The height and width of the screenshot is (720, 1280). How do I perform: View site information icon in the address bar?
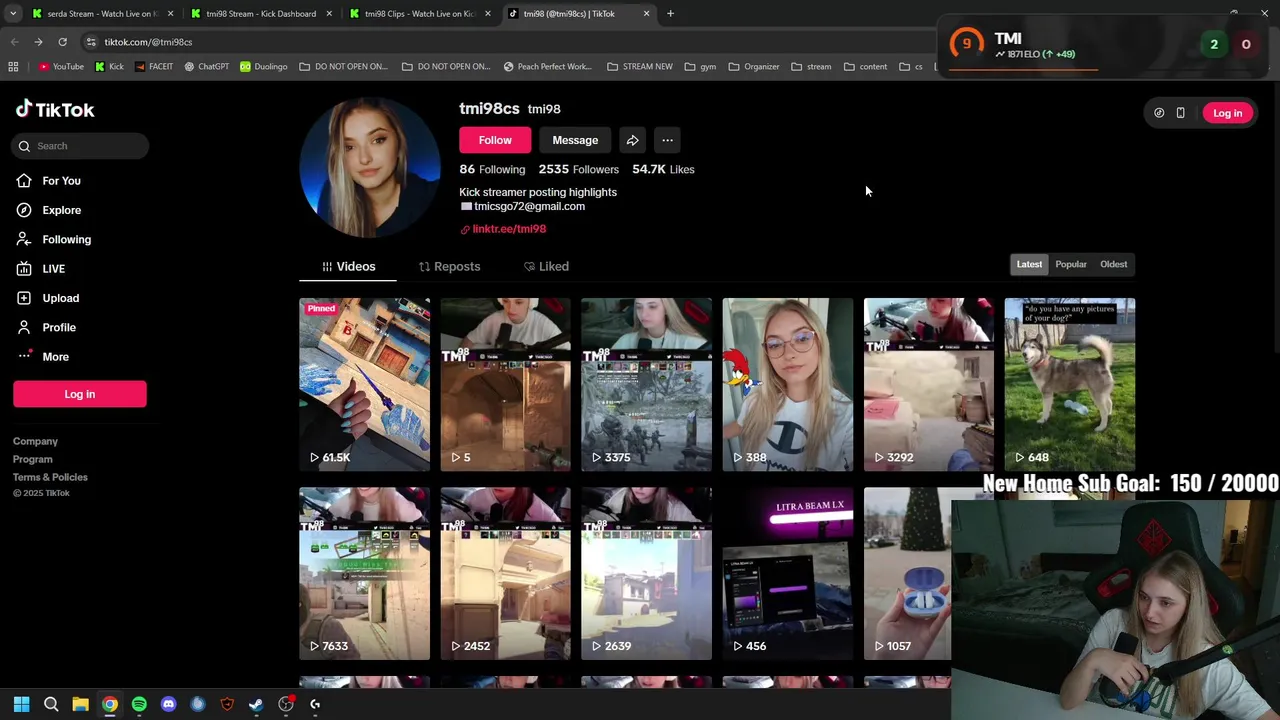coord(91,42)
